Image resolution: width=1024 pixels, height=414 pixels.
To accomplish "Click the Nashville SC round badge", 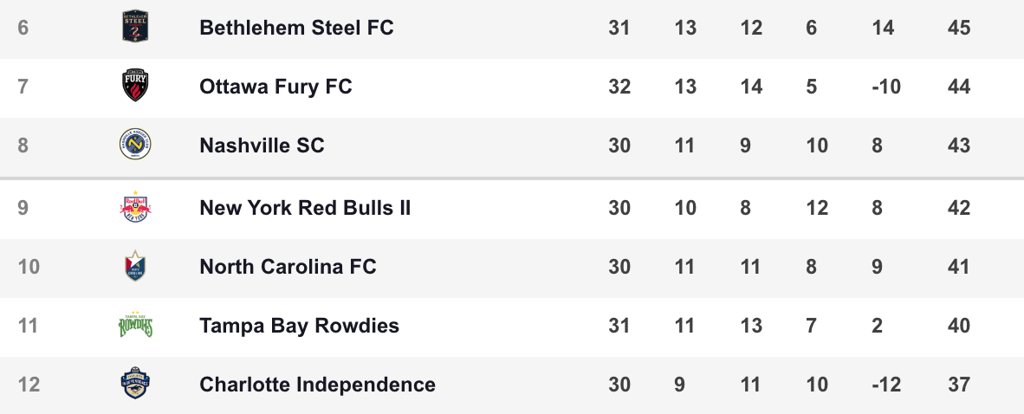I will tap(135, 144).
